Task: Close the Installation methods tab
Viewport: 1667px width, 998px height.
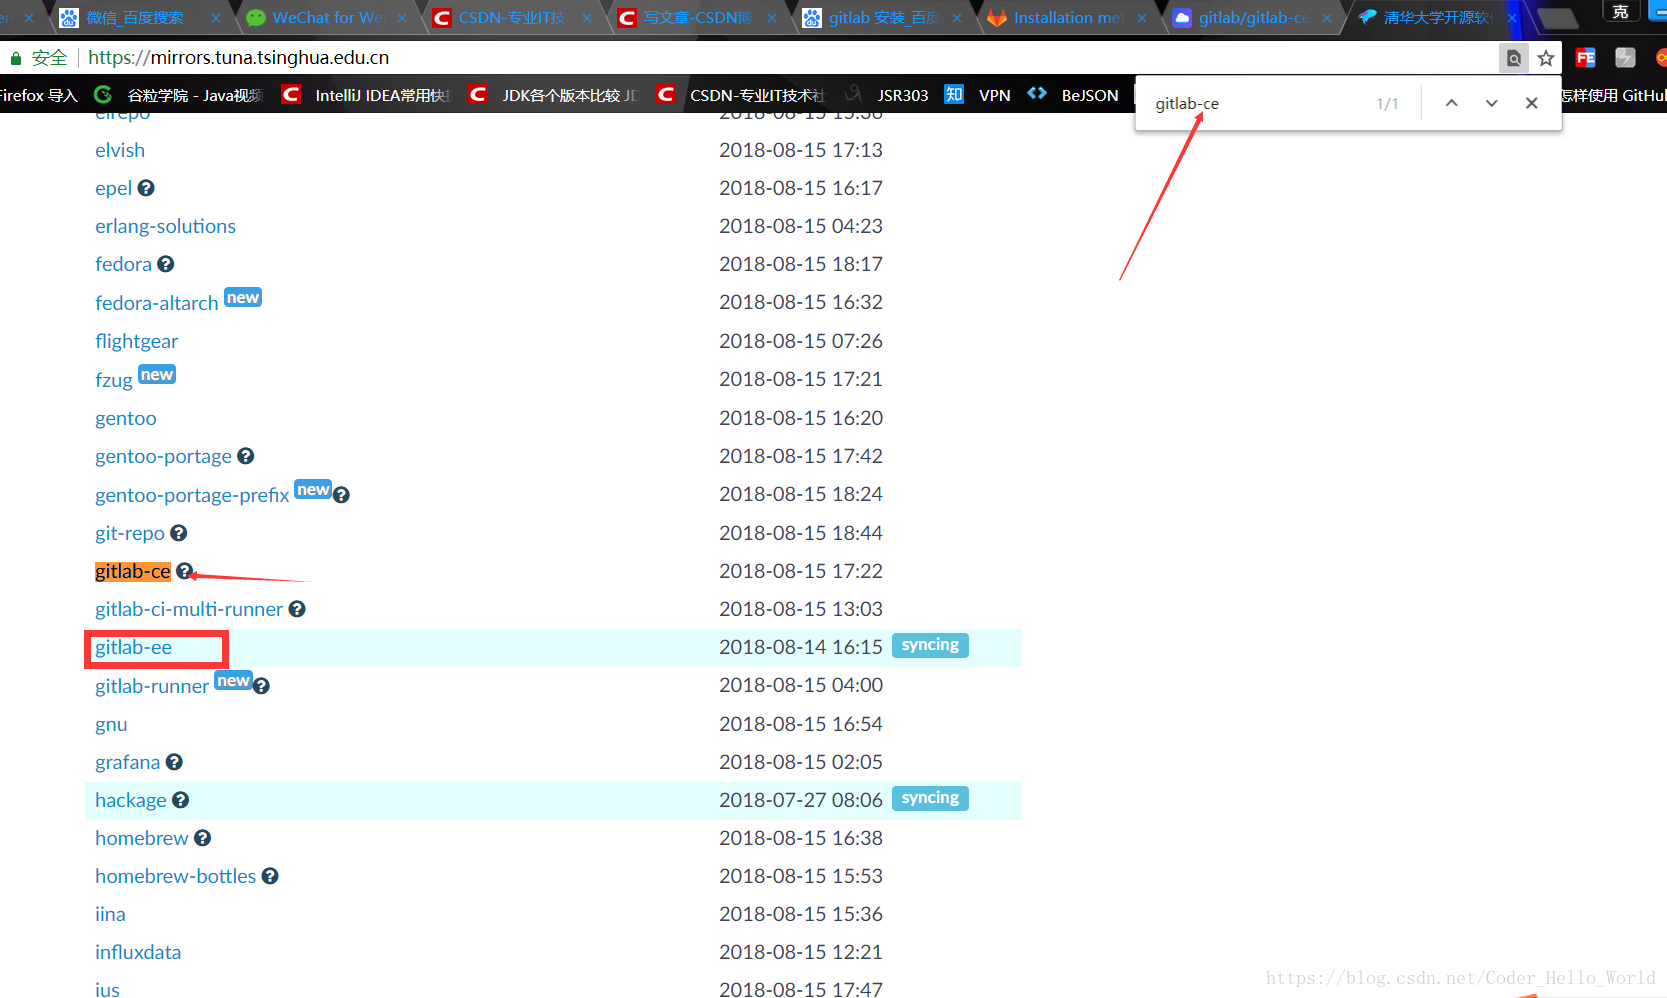Action: [x=1142, y=18]
